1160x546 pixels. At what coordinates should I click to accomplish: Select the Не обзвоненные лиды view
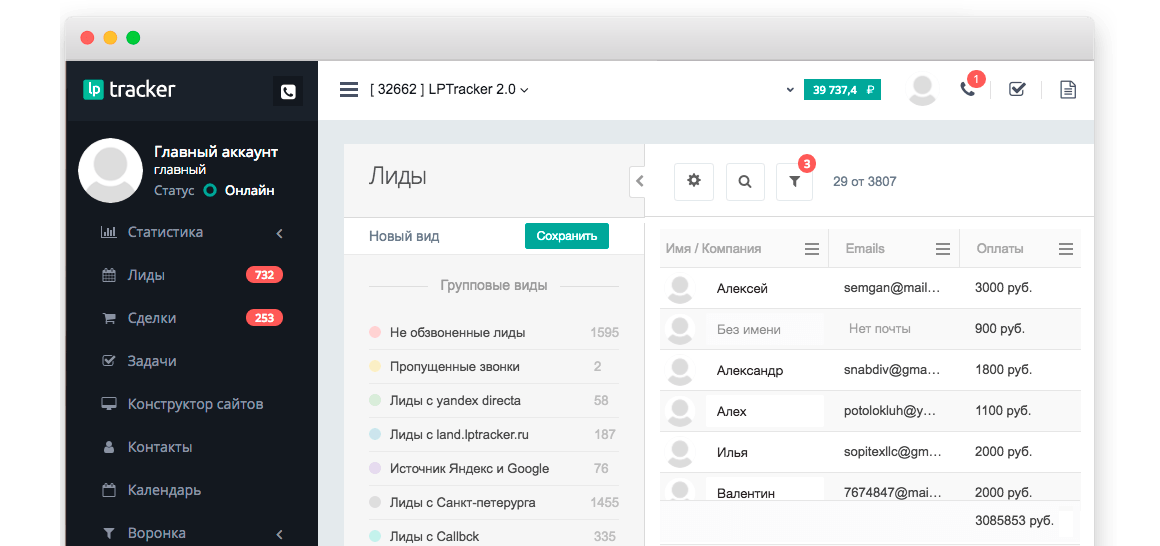click(x=457, y=332)
